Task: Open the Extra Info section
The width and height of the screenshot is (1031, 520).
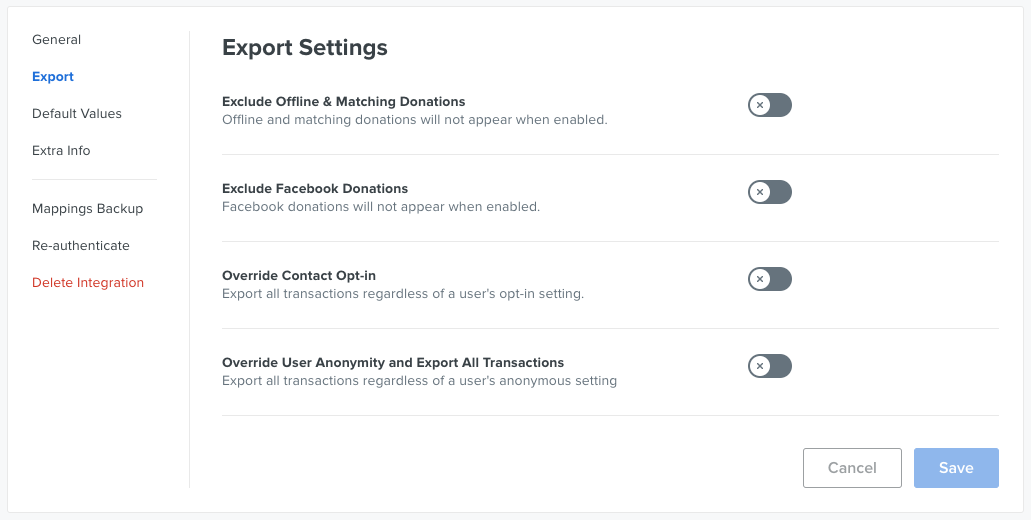Action: click(x=61, y=151)
